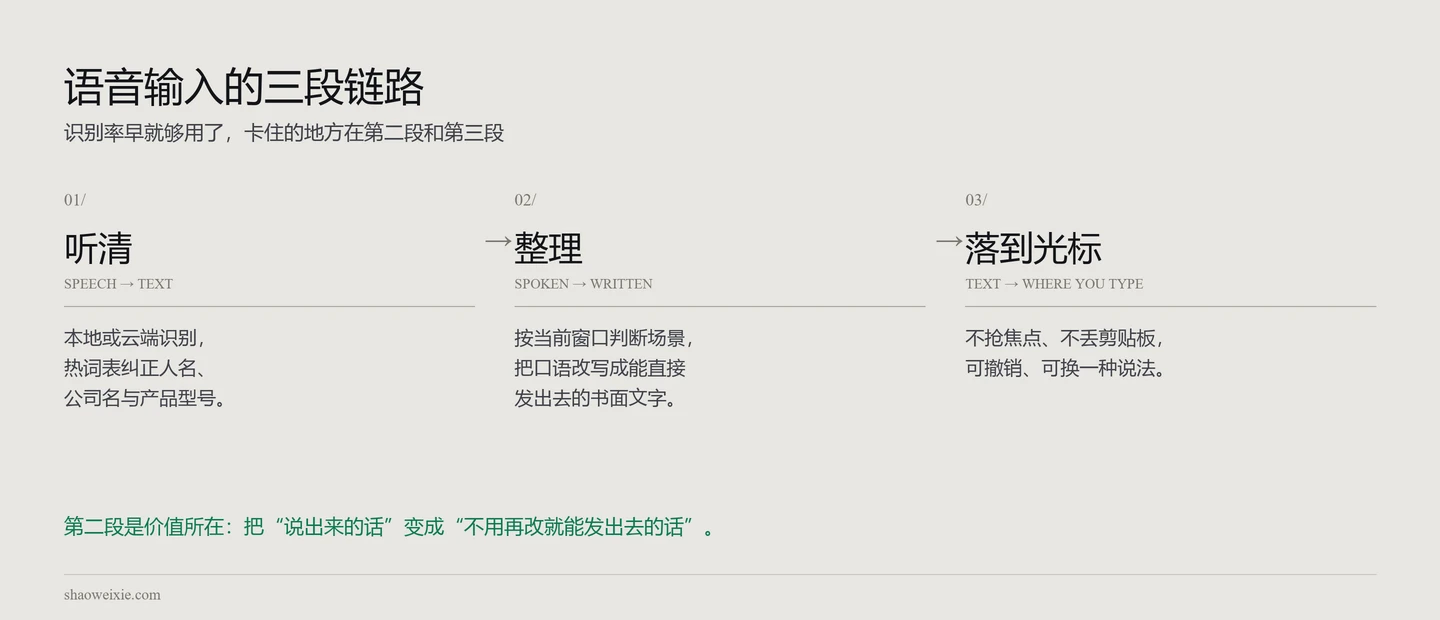Click the line 本地或云端识别，
The width and height of the screenshot is (1440, 620).
click(x=135, y=338)
